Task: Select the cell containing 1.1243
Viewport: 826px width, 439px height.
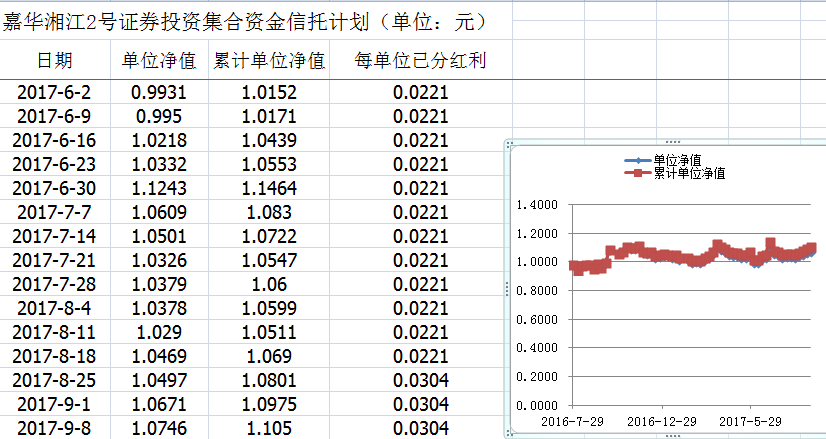Action: (x=159, y=188)
